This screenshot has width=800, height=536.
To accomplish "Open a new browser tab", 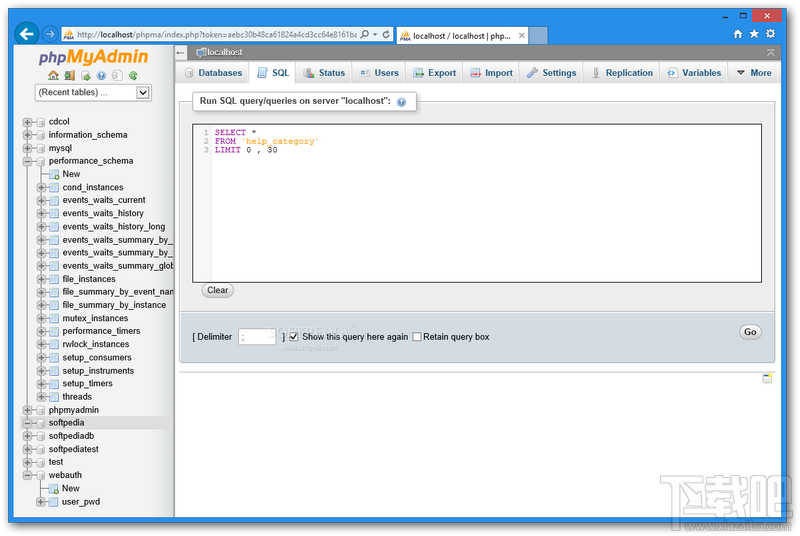I will 538,35.
